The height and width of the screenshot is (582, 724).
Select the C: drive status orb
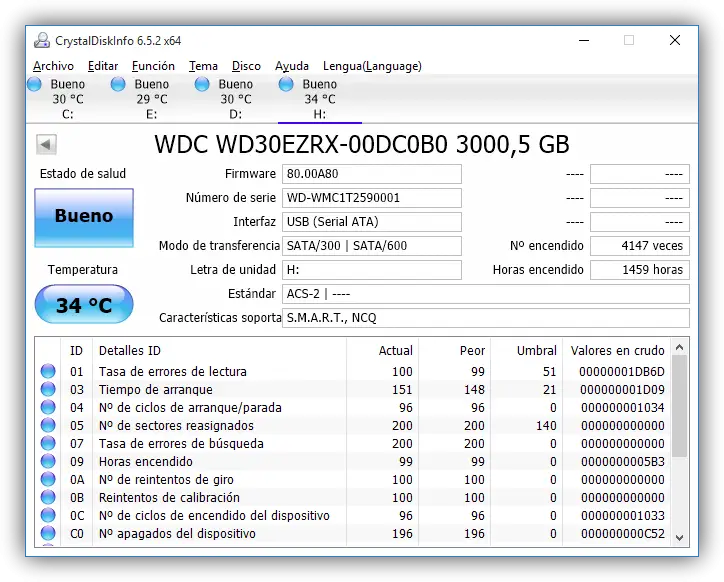[x=35, y=84]
